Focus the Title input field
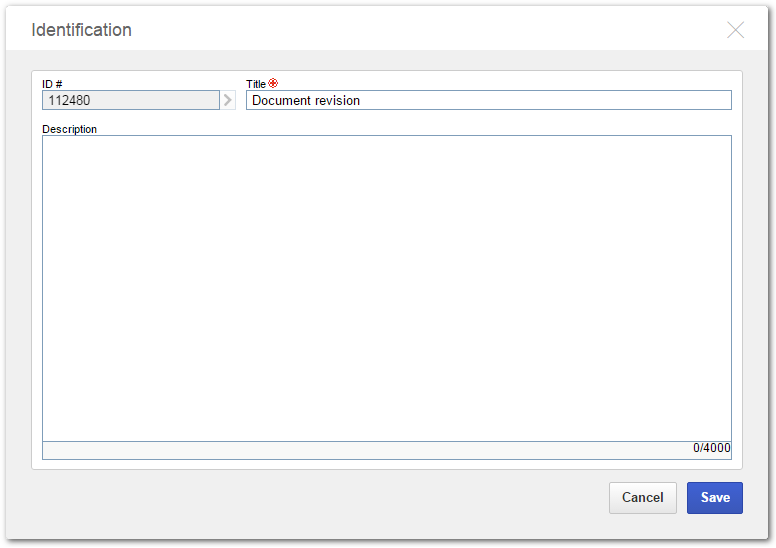The height and width of the screenshot is (548, 776). (488, 100)
